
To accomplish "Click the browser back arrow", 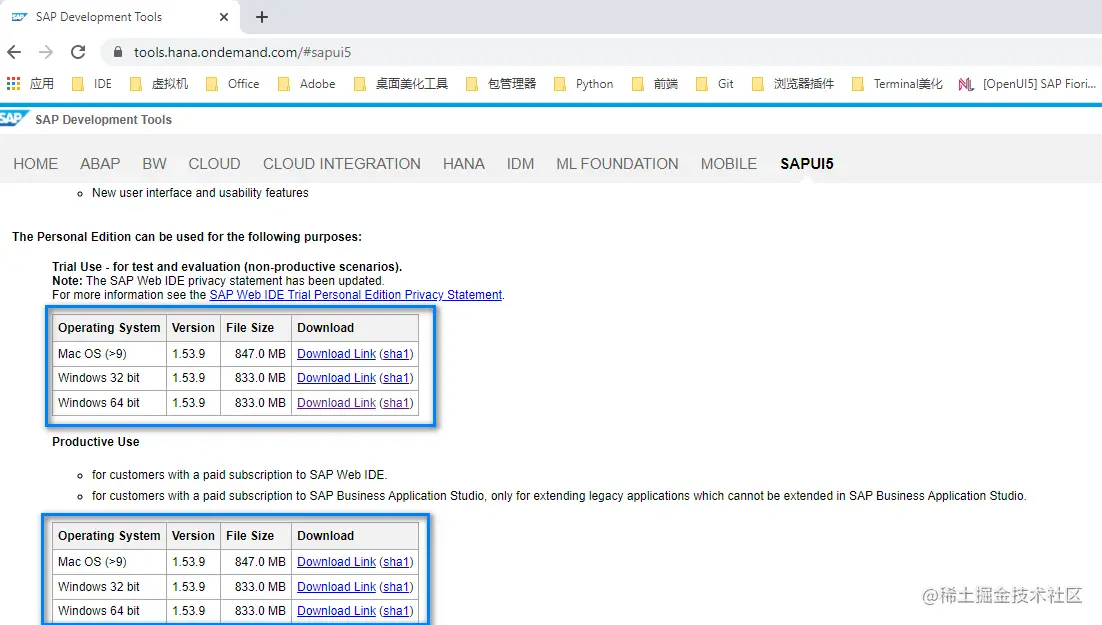I will click(14, 52).
